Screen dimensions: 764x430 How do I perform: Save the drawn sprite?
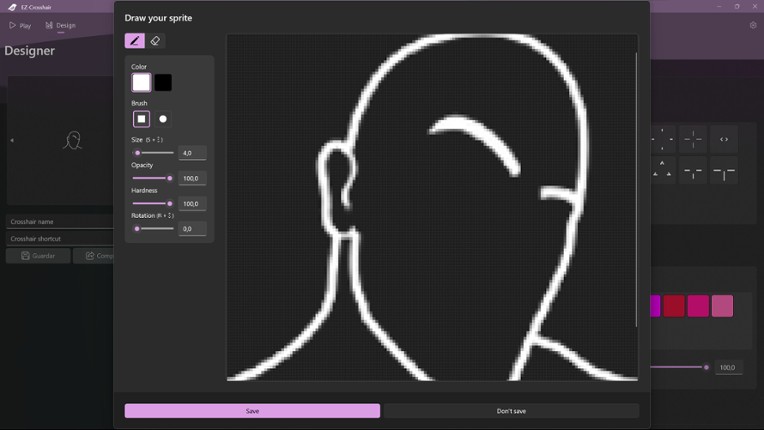point(252,411)
